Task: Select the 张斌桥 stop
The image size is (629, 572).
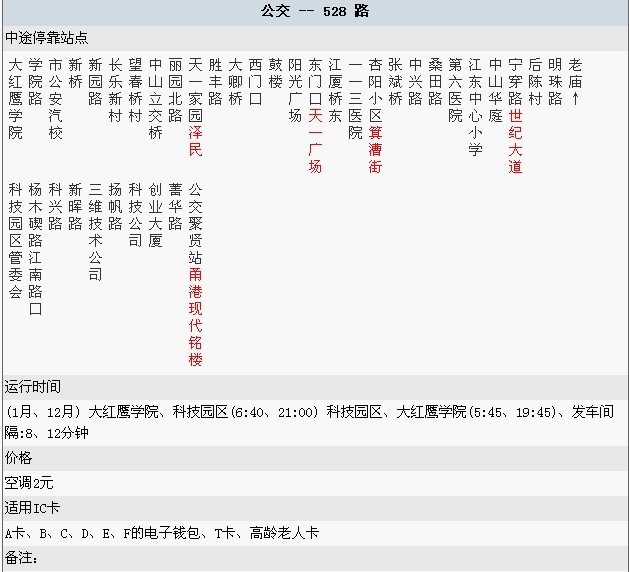Action: coord(396,82)
